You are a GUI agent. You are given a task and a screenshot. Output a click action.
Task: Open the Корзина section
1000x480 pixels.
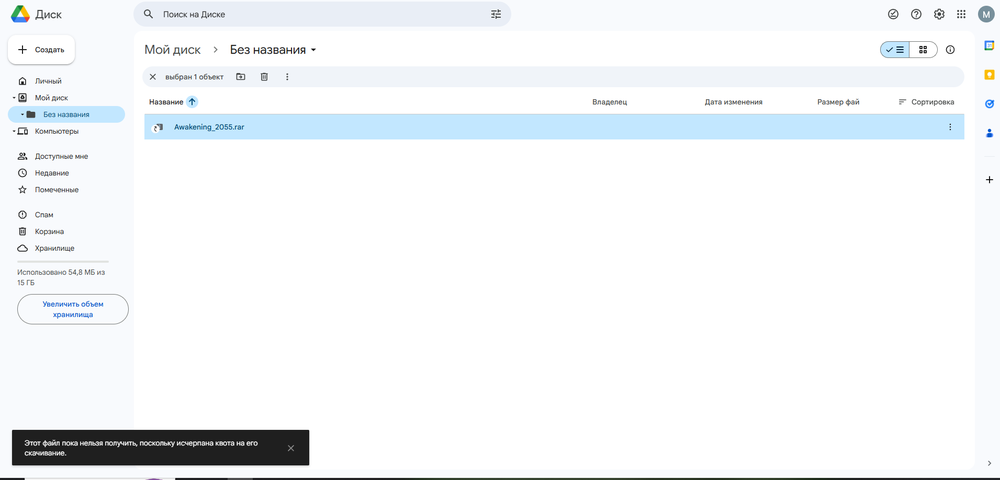point(49,231)
